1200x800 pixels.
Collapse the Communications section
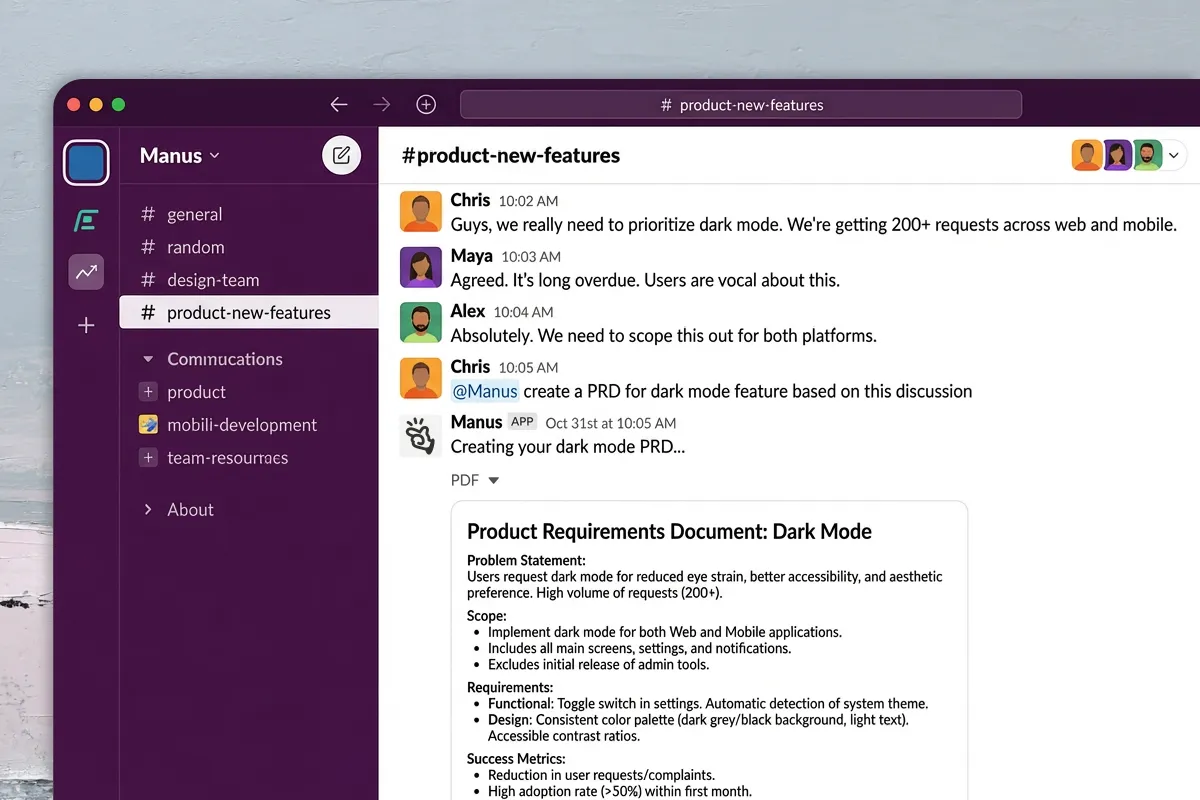point(148,359)
